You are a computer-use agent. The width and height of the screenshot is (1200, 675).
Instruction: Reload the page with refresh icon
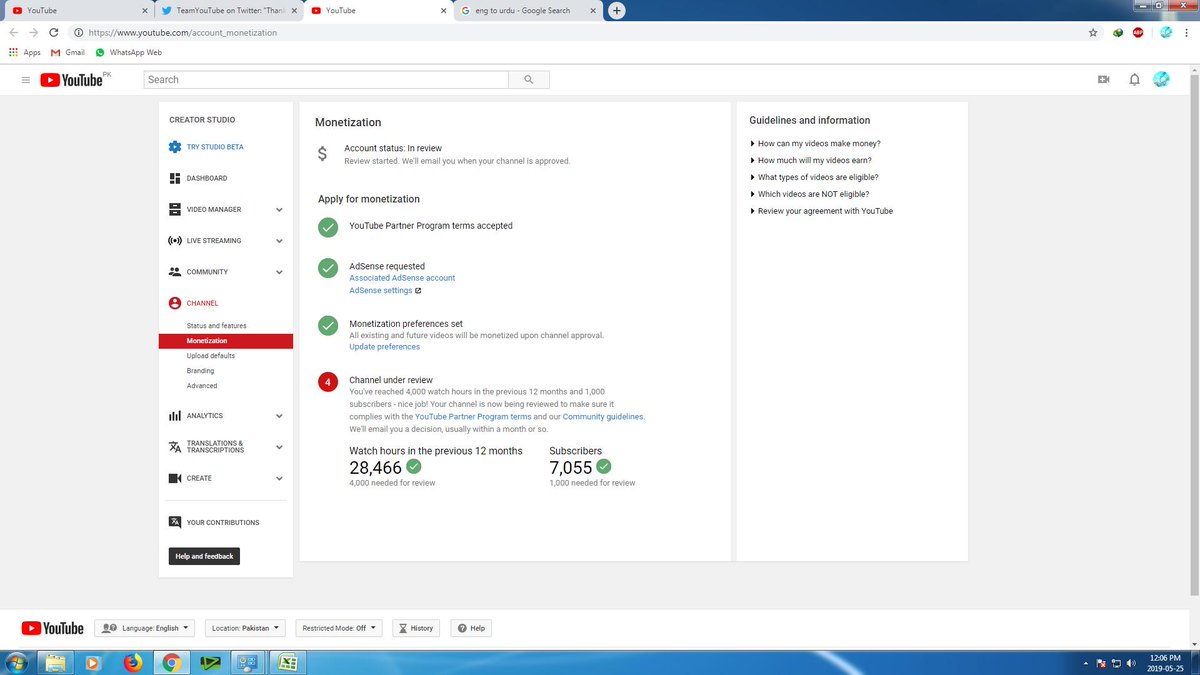click(x=53, y=32)
